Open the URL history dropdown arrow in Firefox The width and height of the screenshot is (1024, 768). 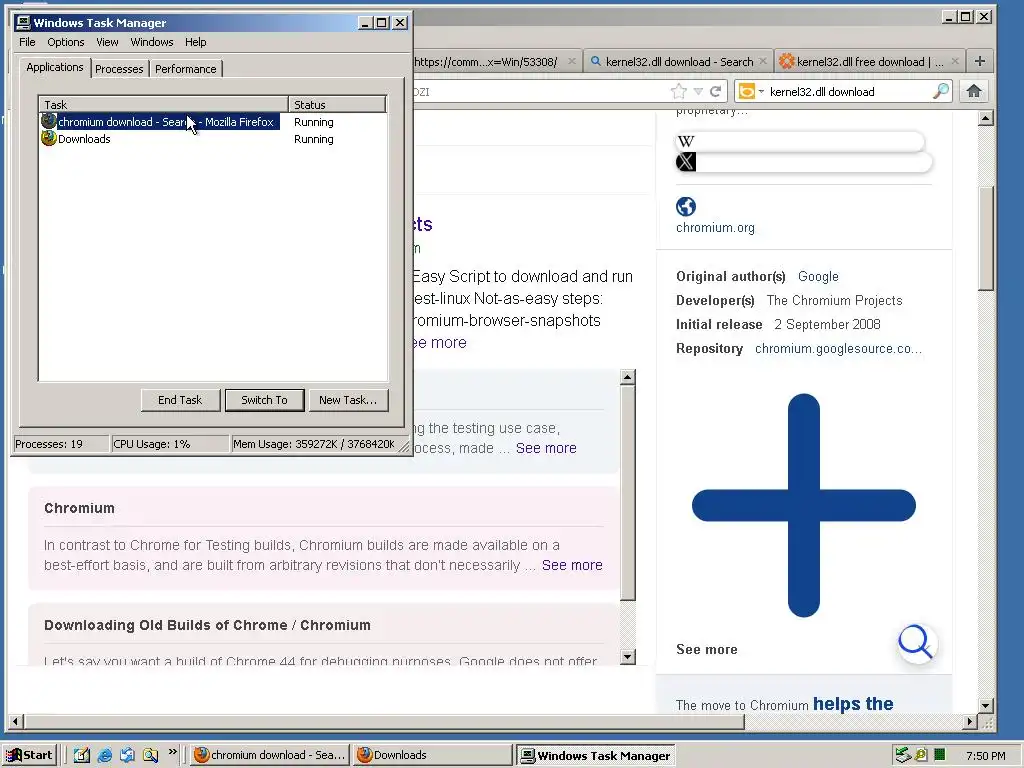698,91
